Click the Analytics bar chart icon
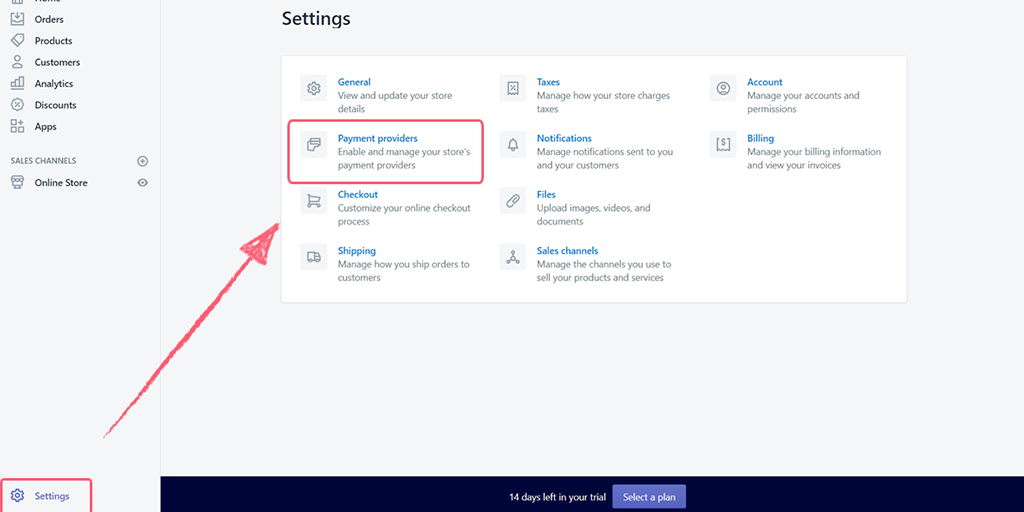The width and height of the screenshot is (1024, 512). click(x=18, y=84)
